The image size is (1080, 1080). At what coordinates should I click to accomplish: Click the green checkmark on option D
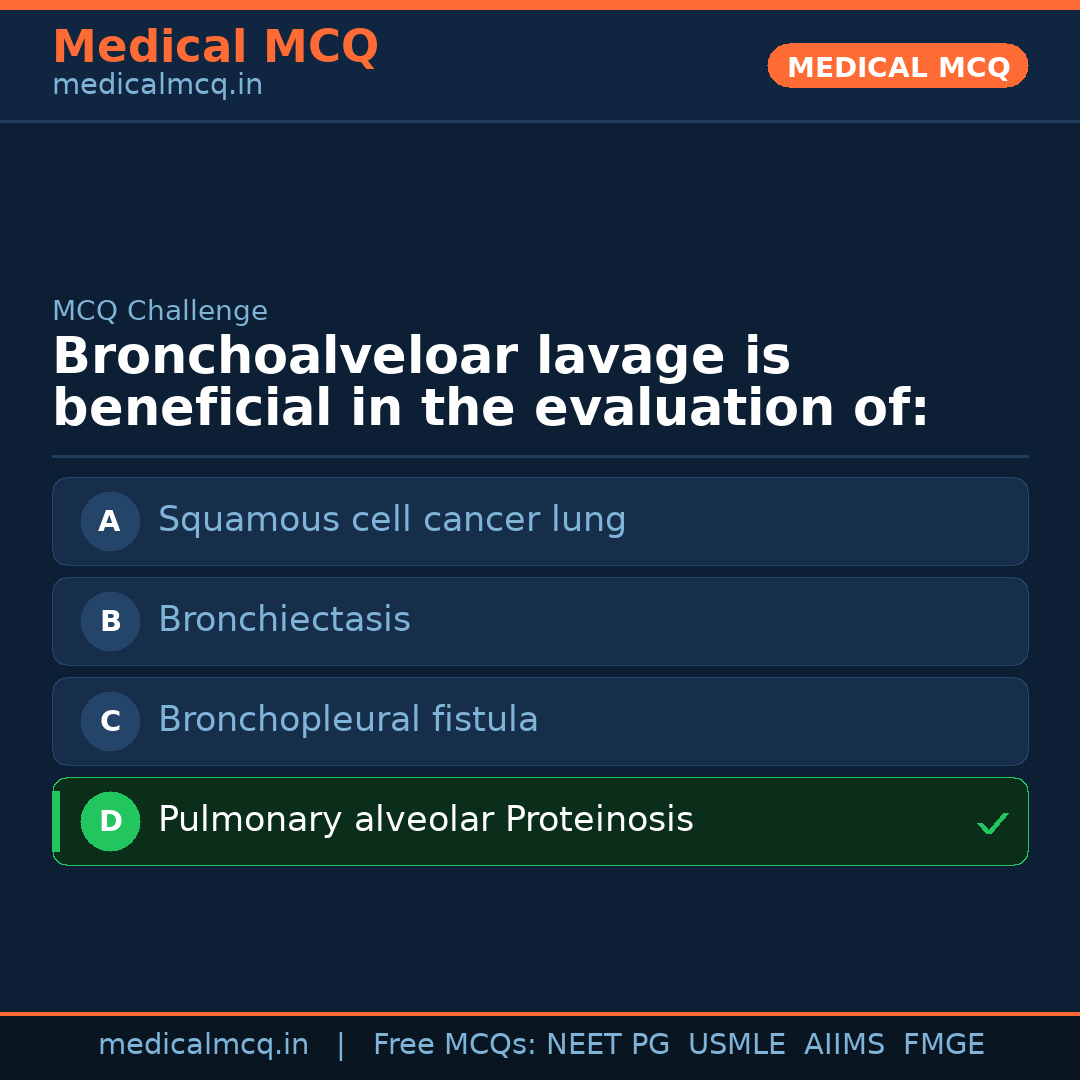coord(992,824)
